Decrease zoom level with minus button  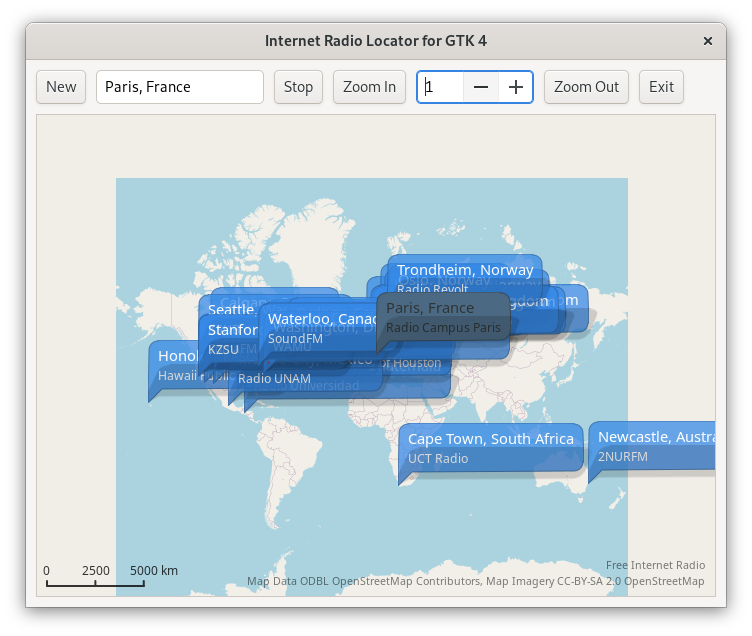point(481,87)
